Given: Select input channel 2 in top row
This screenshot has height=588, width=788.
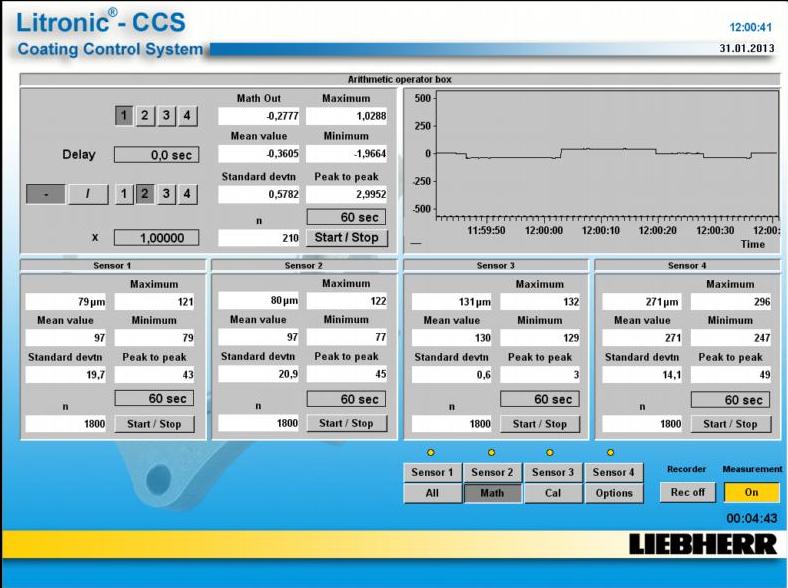Looking at the screenshot, I should (145, 116).
